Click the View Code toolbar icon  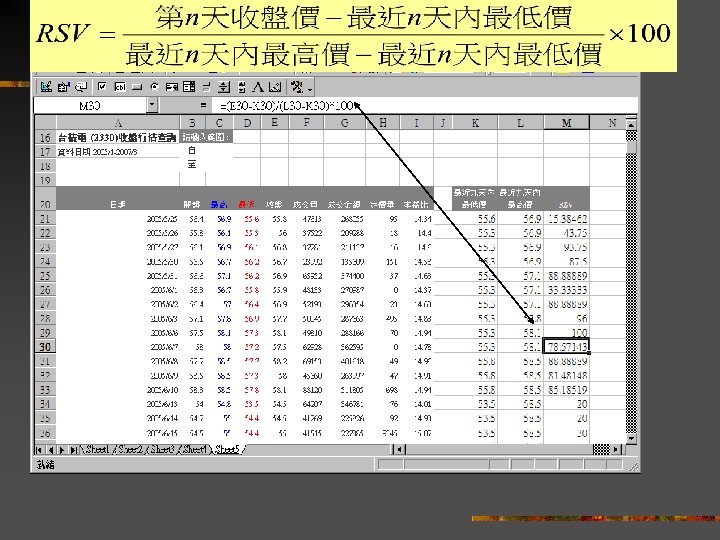(x=81, y=87)
